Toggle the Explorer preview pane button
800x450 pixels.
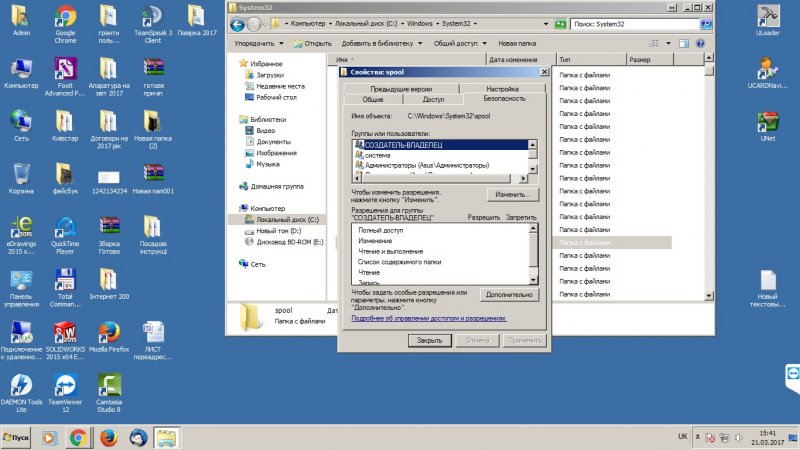[685, 44]
